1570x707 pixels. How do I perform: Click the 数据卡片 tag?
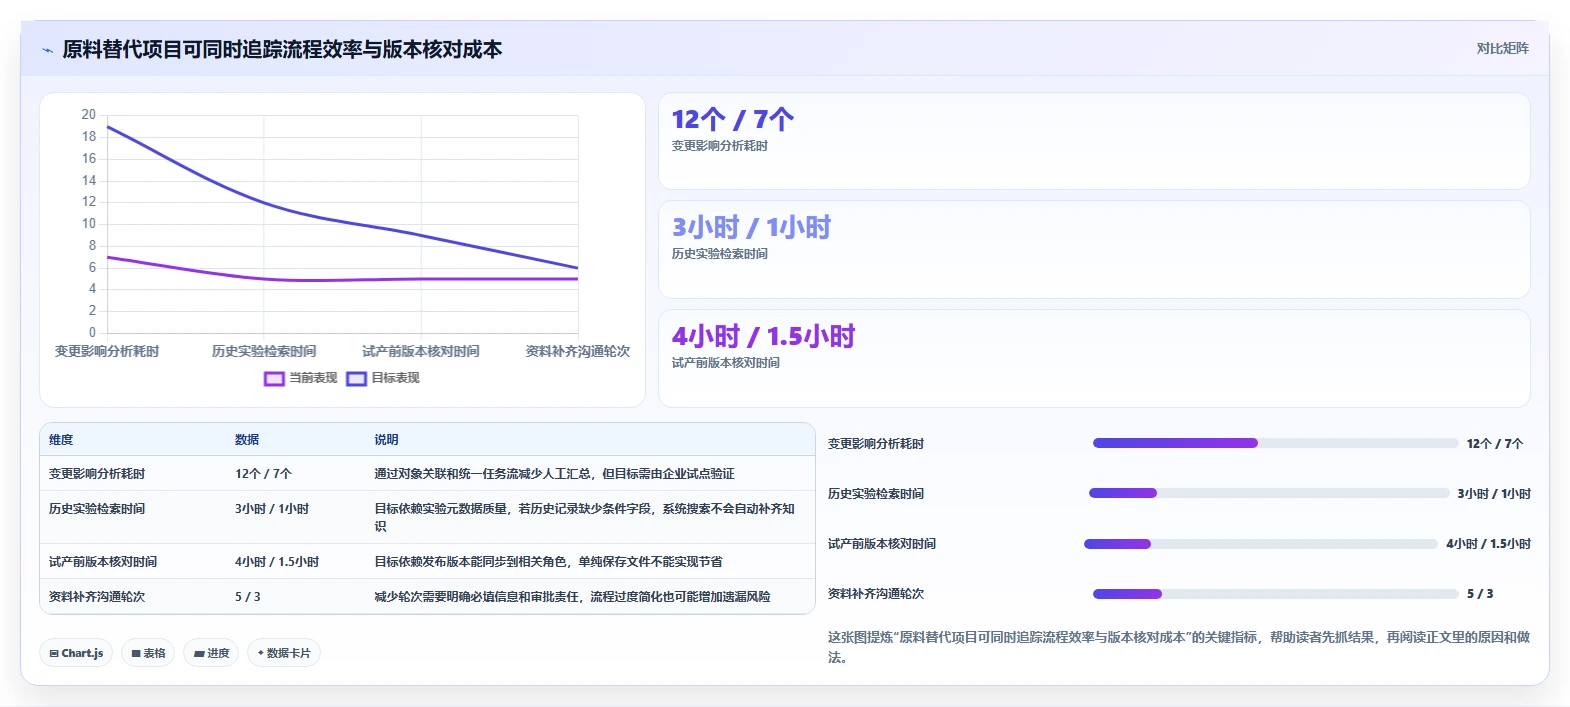point(284,653)
